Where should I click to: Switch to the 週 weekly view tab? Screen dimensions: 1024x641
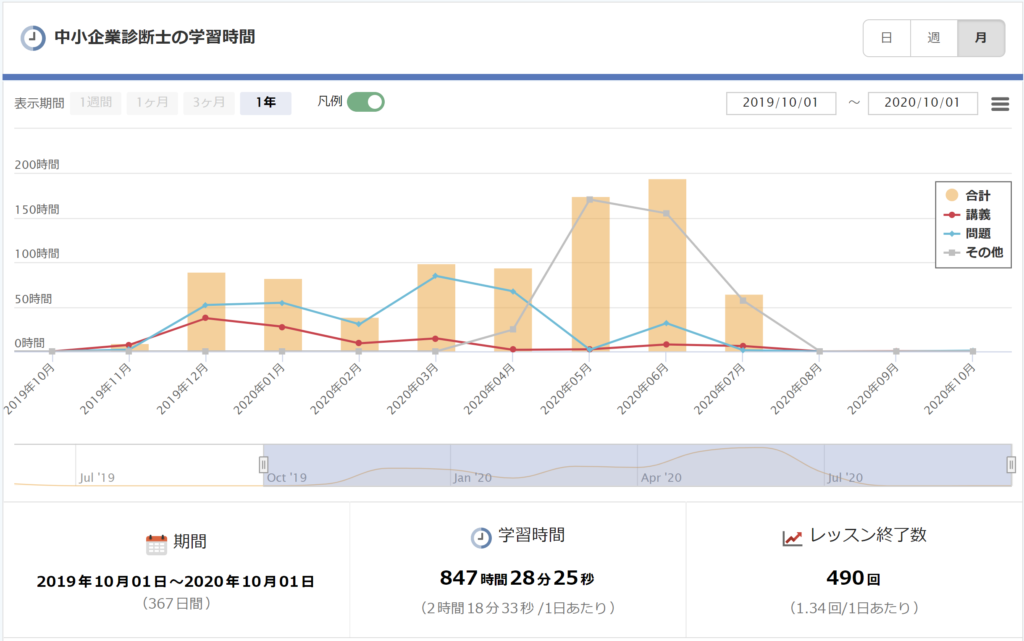point(933,38)
